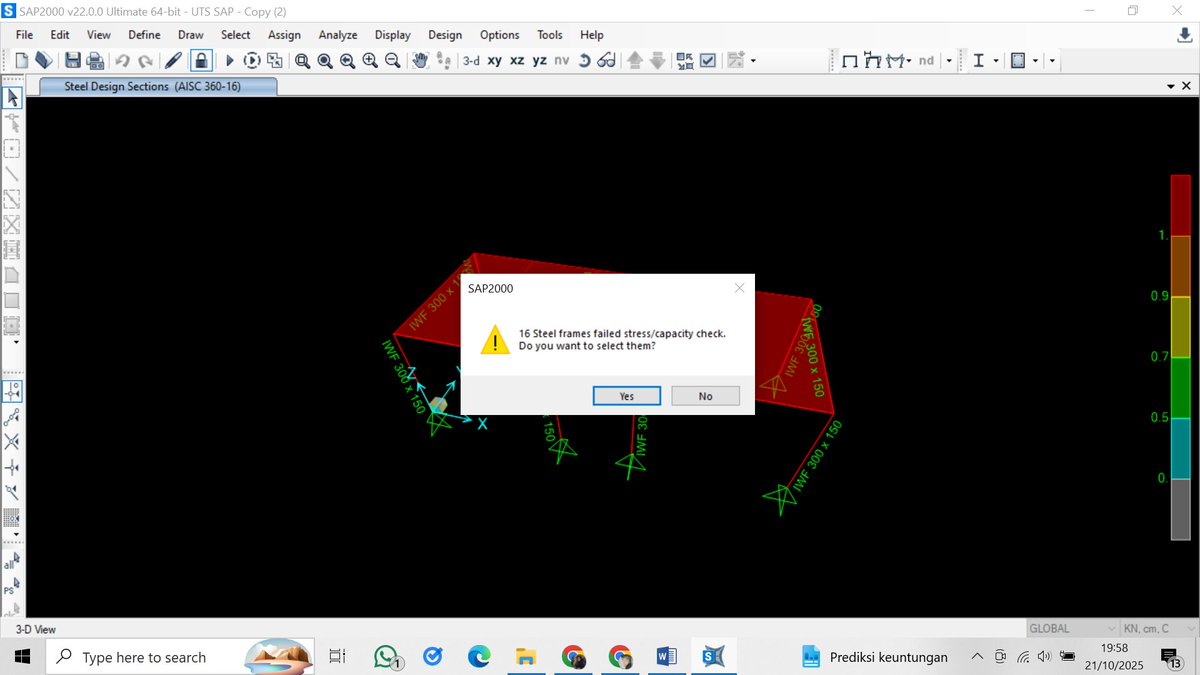
Task: Open the Assign toolbar icon's dropdown arrow
Action: point(753,61)
